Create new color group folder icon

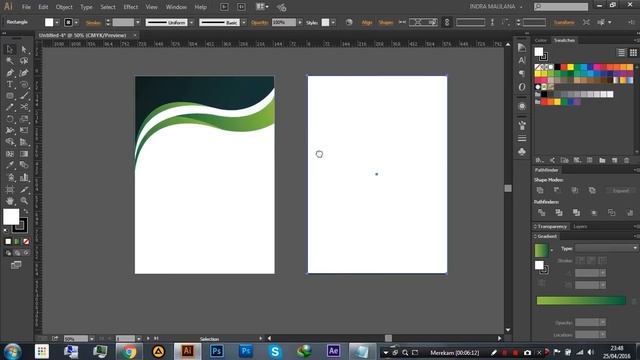point(602,160)
